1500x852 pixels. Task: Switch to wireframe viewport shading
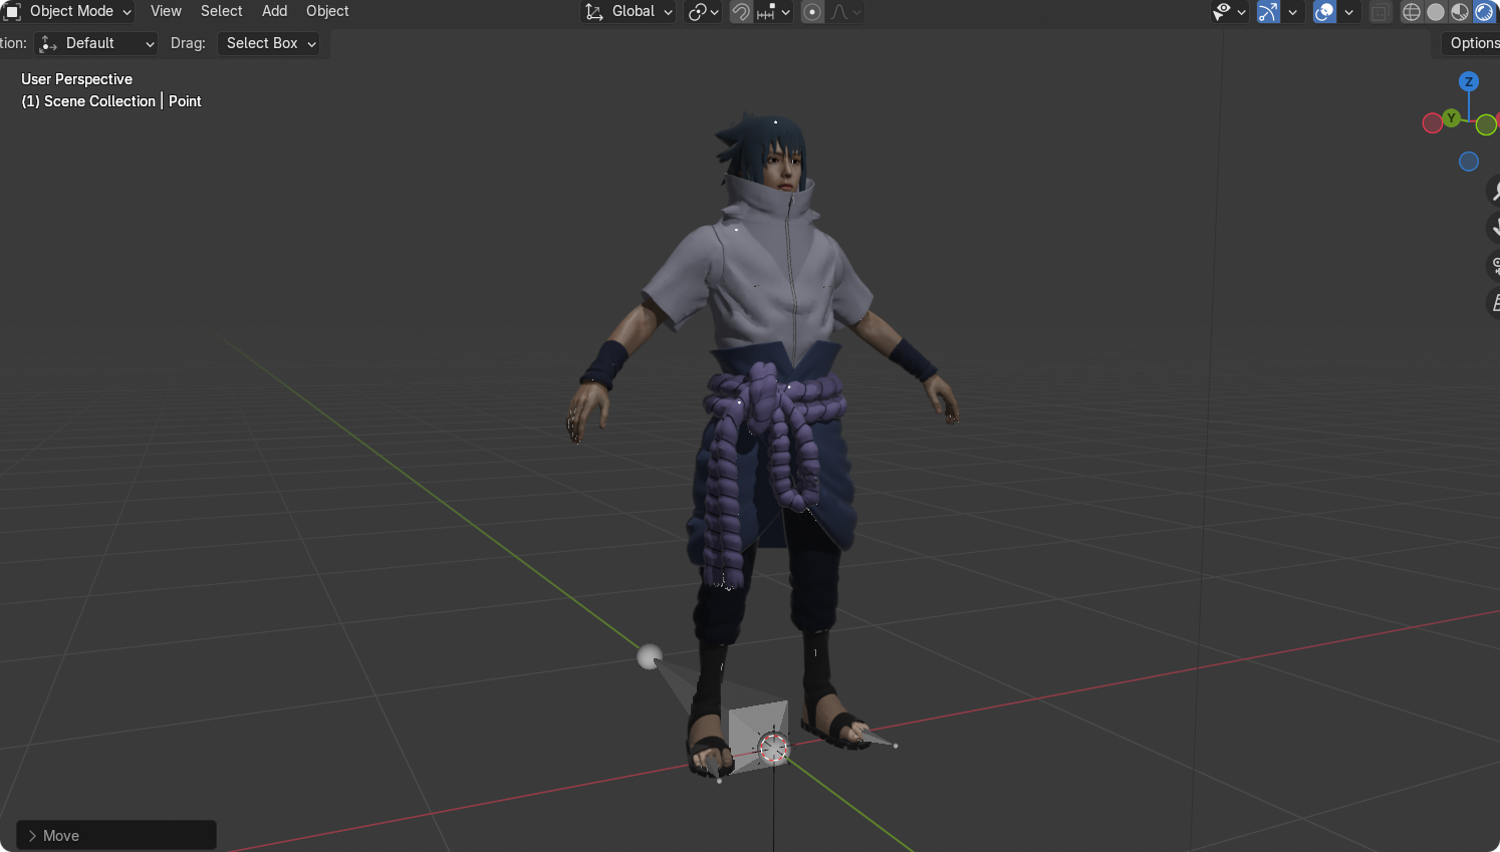click(1411, 12)
